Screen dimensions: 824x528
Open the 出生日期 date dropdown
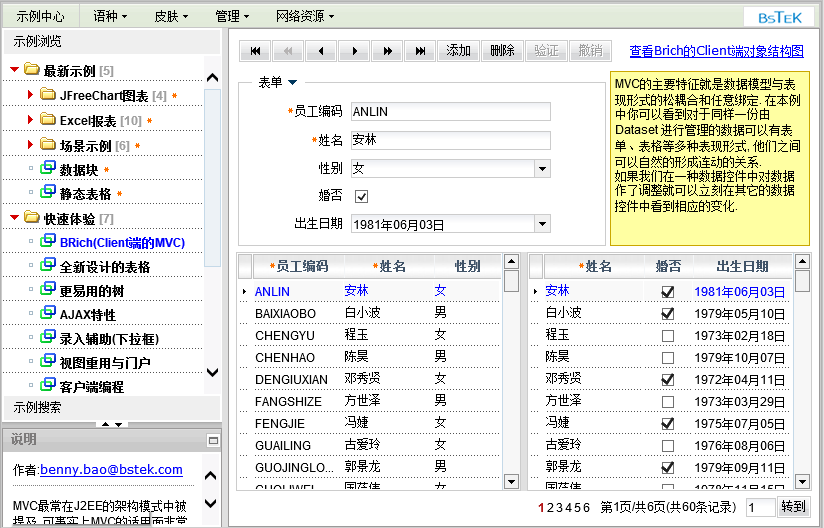tap(541, 224)
